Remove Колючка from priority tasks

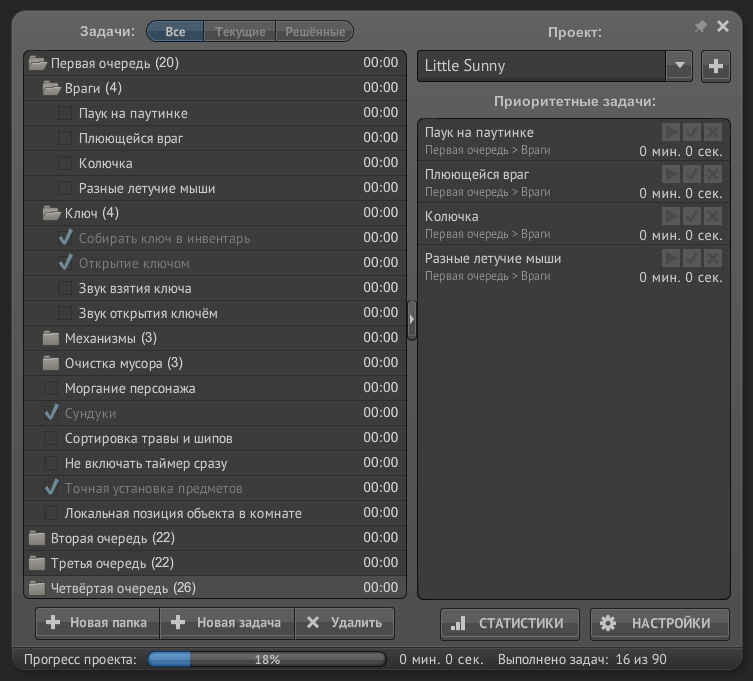click(x=712, y=216)
